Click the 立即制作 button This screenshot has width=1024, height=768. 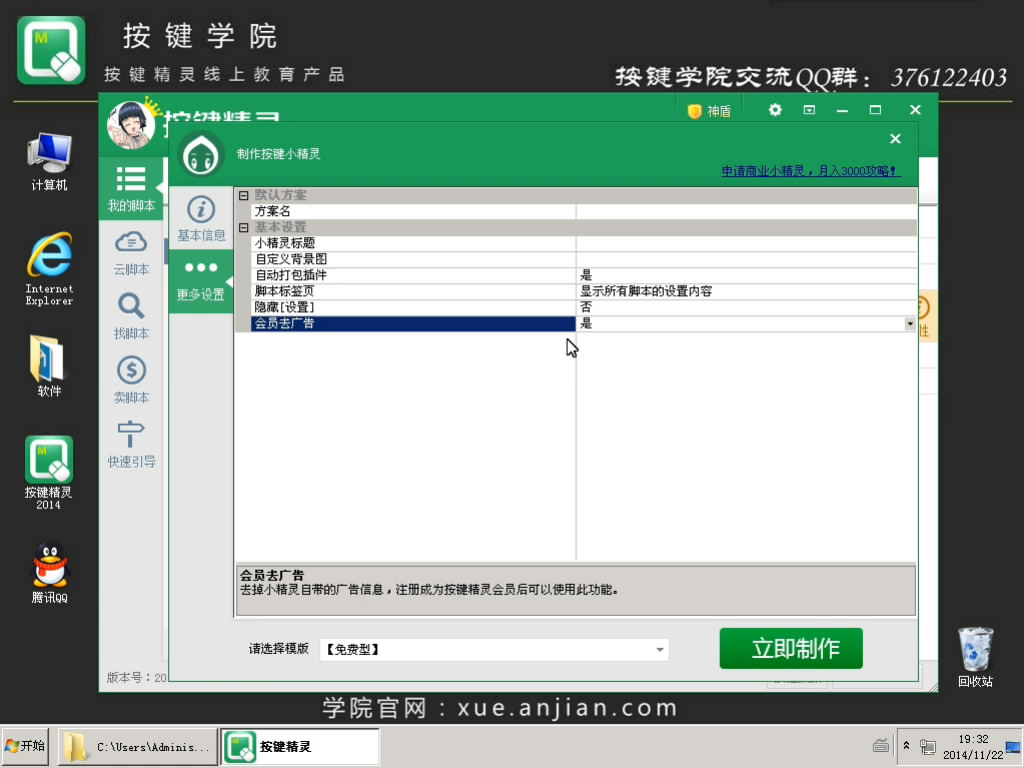pyautogui.click(x=792, y=648)
